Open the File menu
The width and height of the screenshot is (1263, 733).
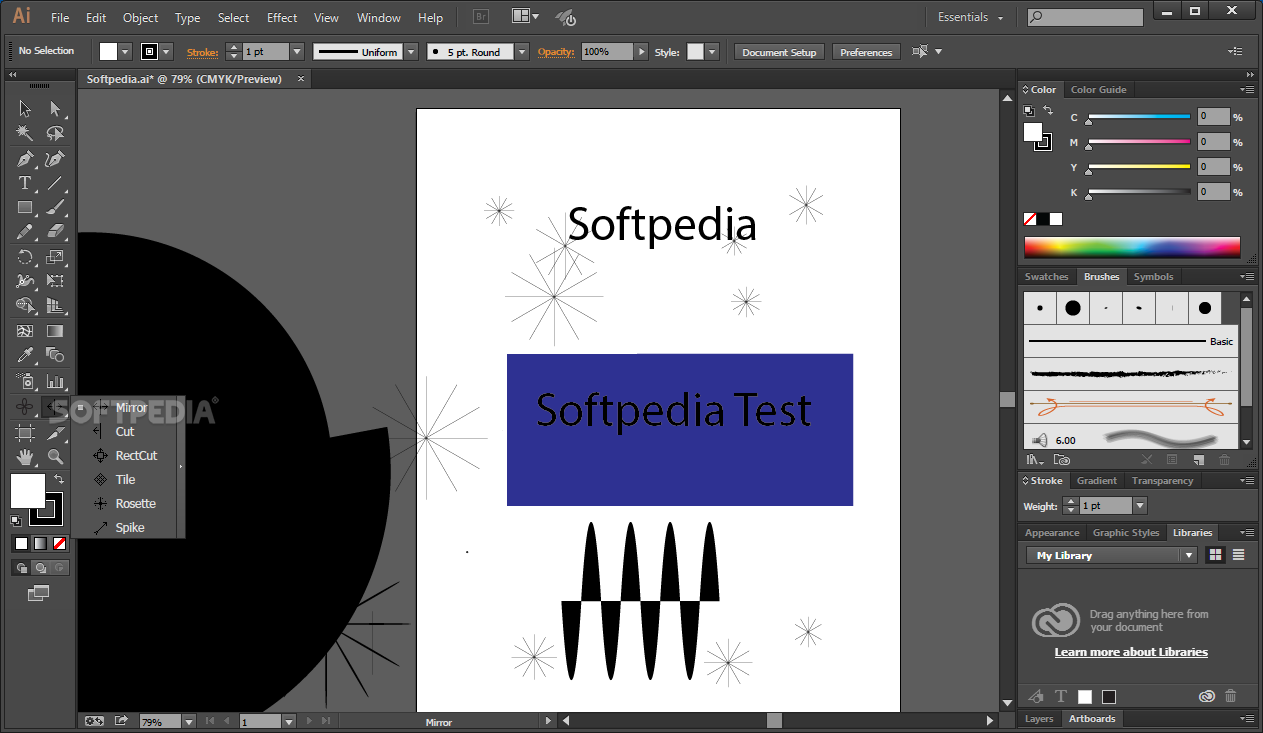click(x=60, y=18)
